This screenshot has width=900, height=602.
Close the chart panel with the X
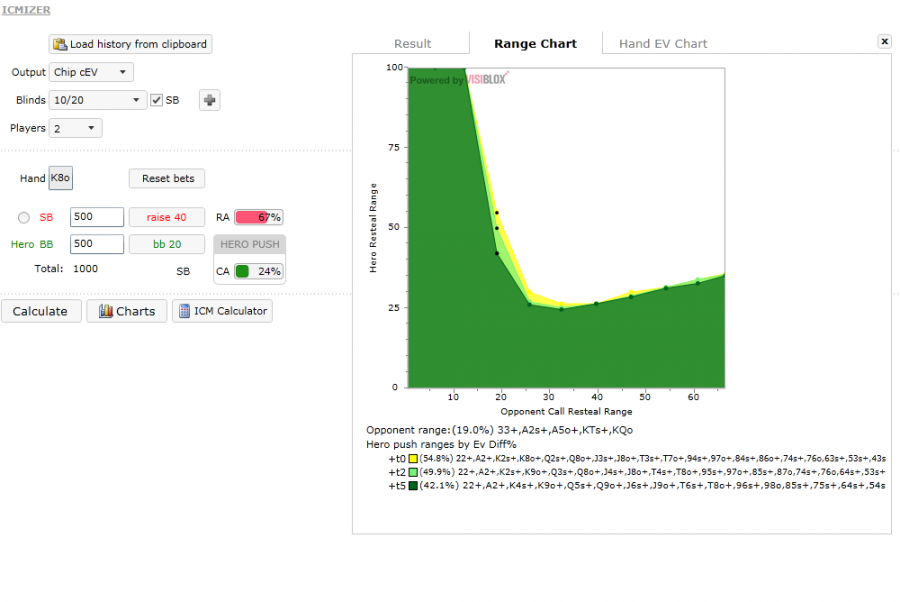click(884, 41)
